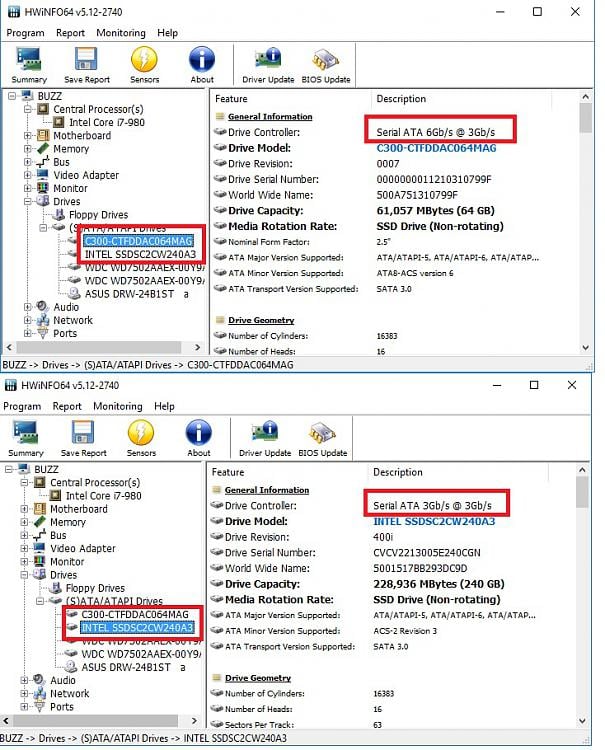
Task: Expand Memory node in the top window tree
Action: pyautogui.click(x=28, y=149)
